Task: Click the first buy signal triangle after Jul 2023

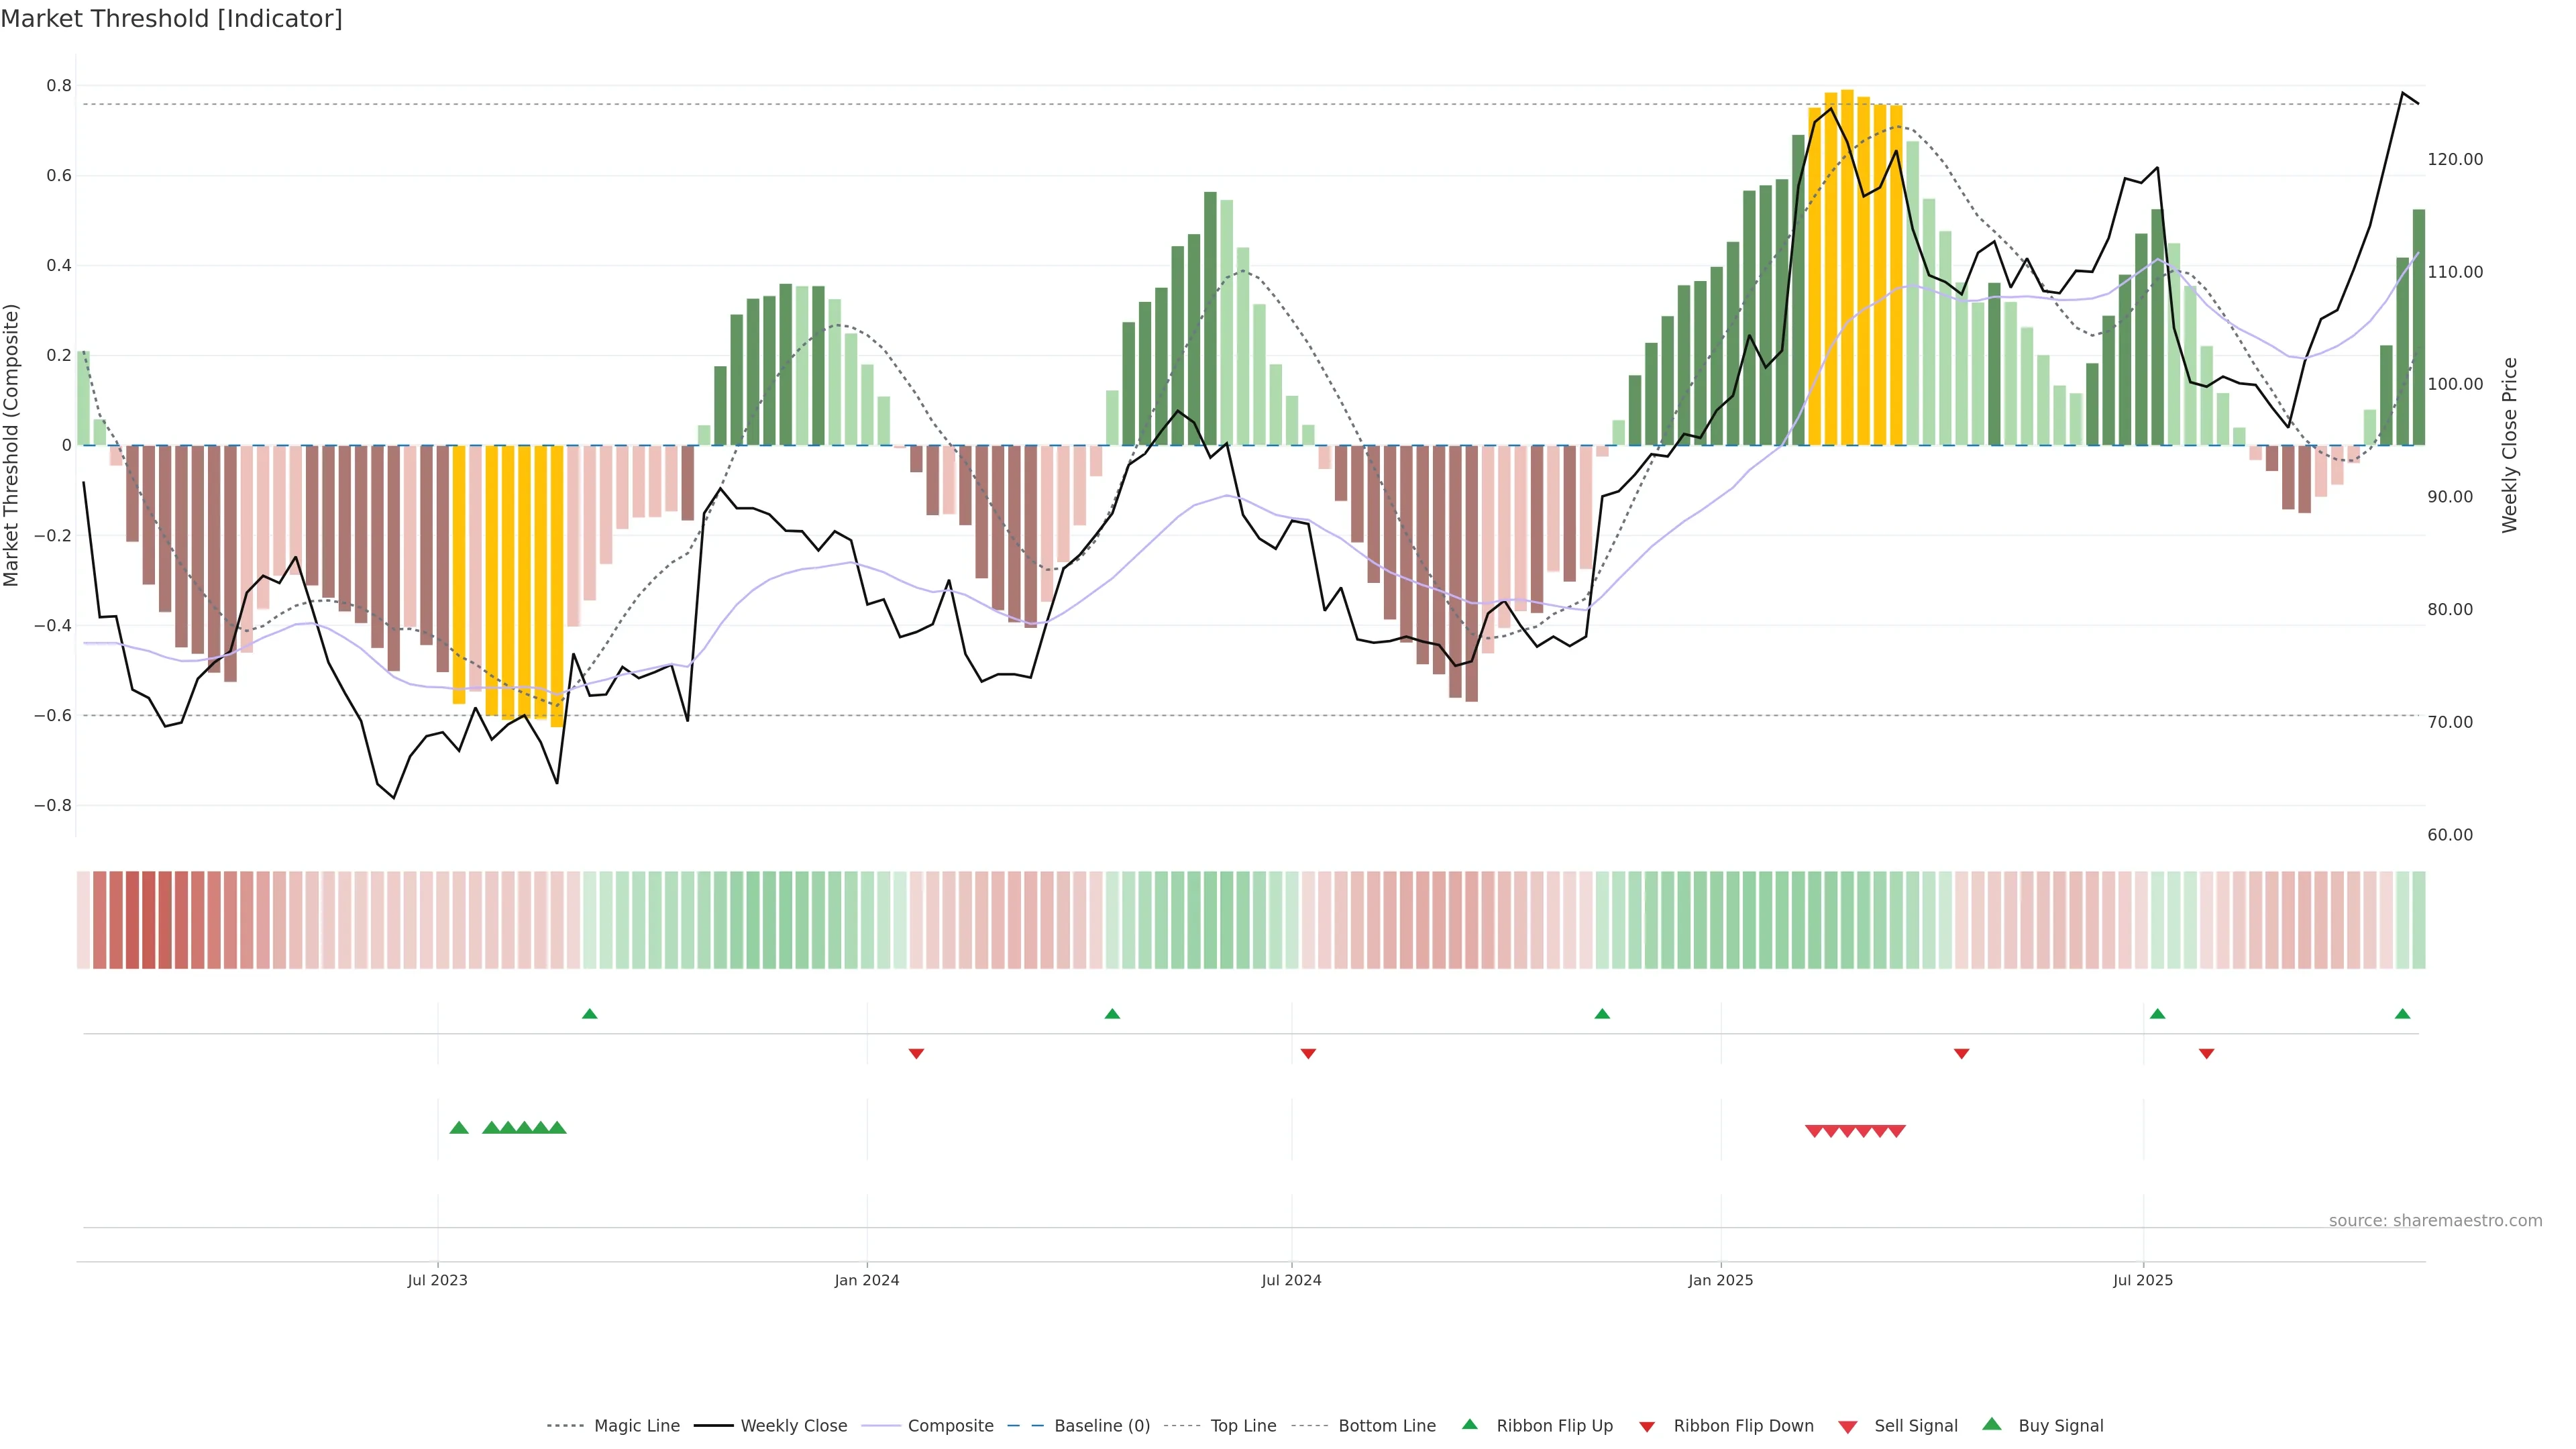Action: point(459,1128)
